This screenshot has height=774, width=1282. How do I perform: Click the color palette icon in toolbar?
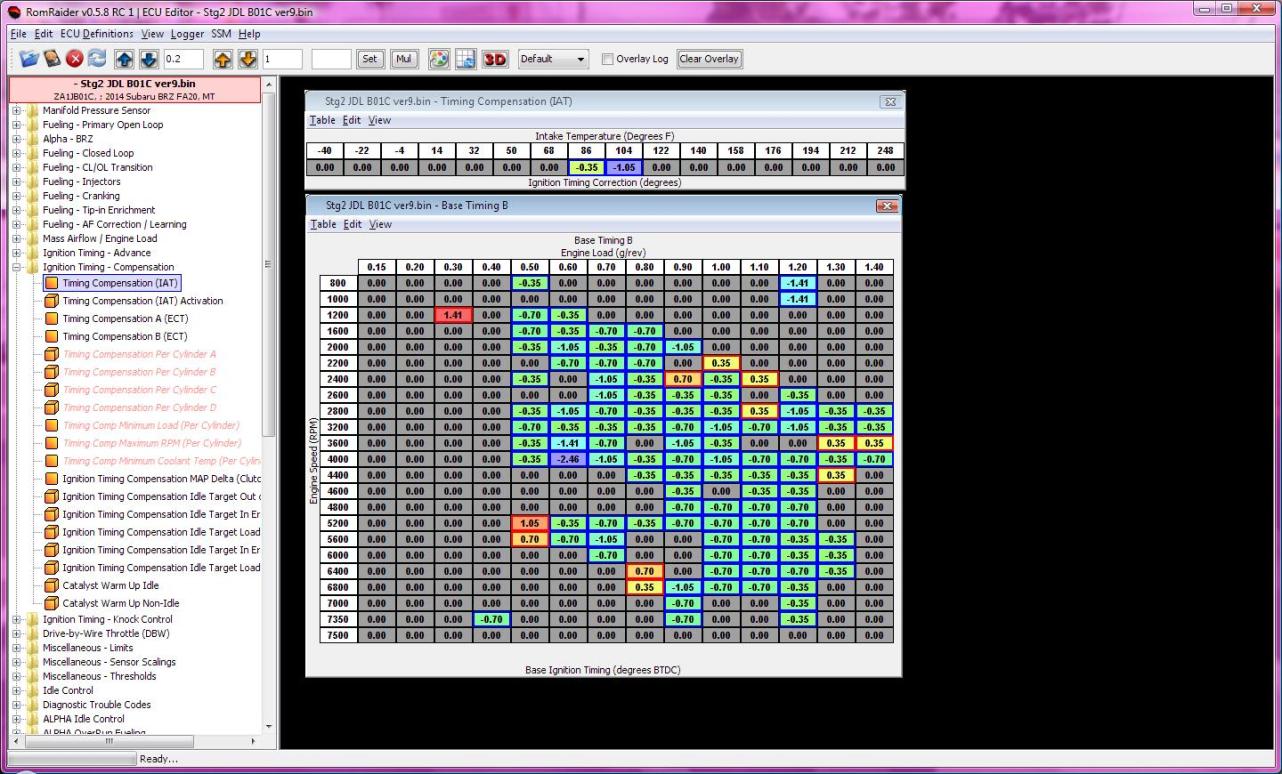click(438, 59)
